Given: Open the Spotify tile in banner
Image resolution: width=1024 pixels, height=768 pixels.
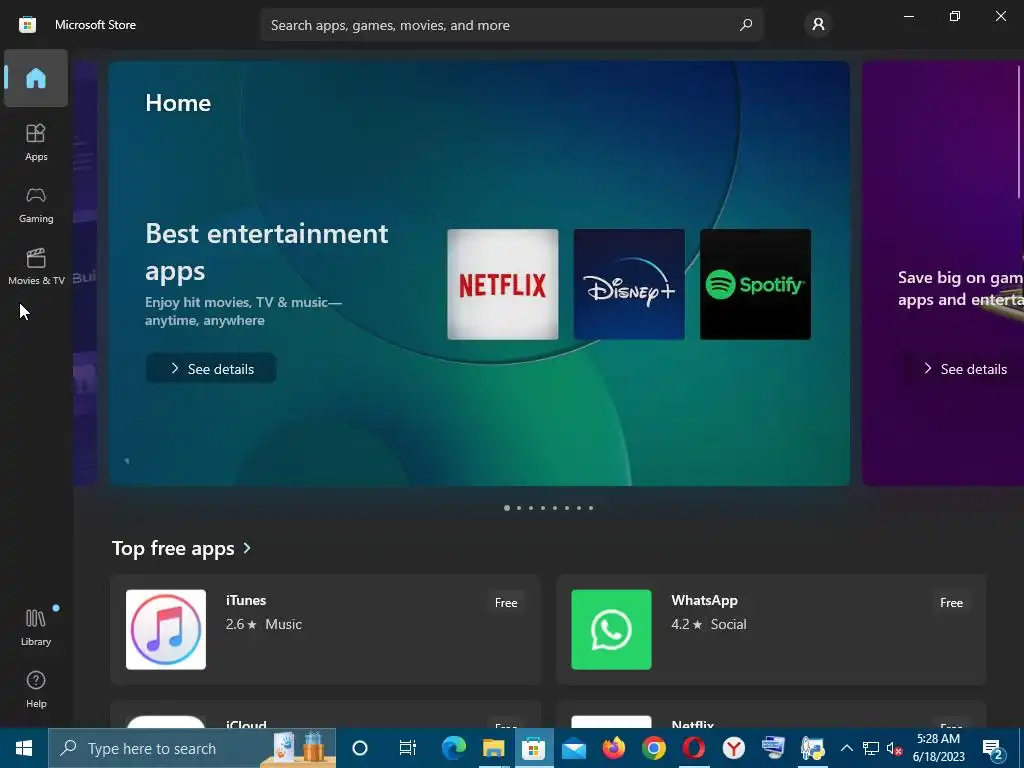Looking at the screenshot, I should tap(756, 284).
